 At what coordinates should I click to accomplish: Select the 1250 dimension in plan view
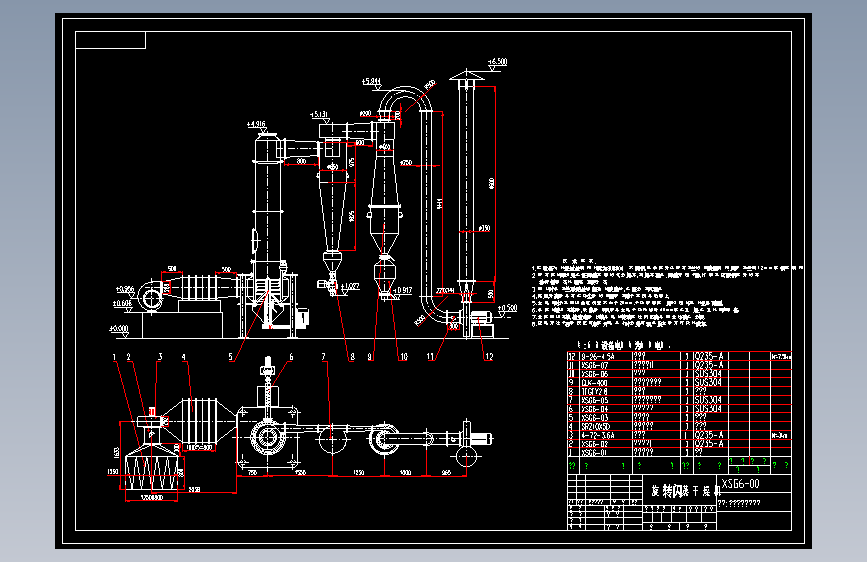pyautogui.click(x=358, y=472)
